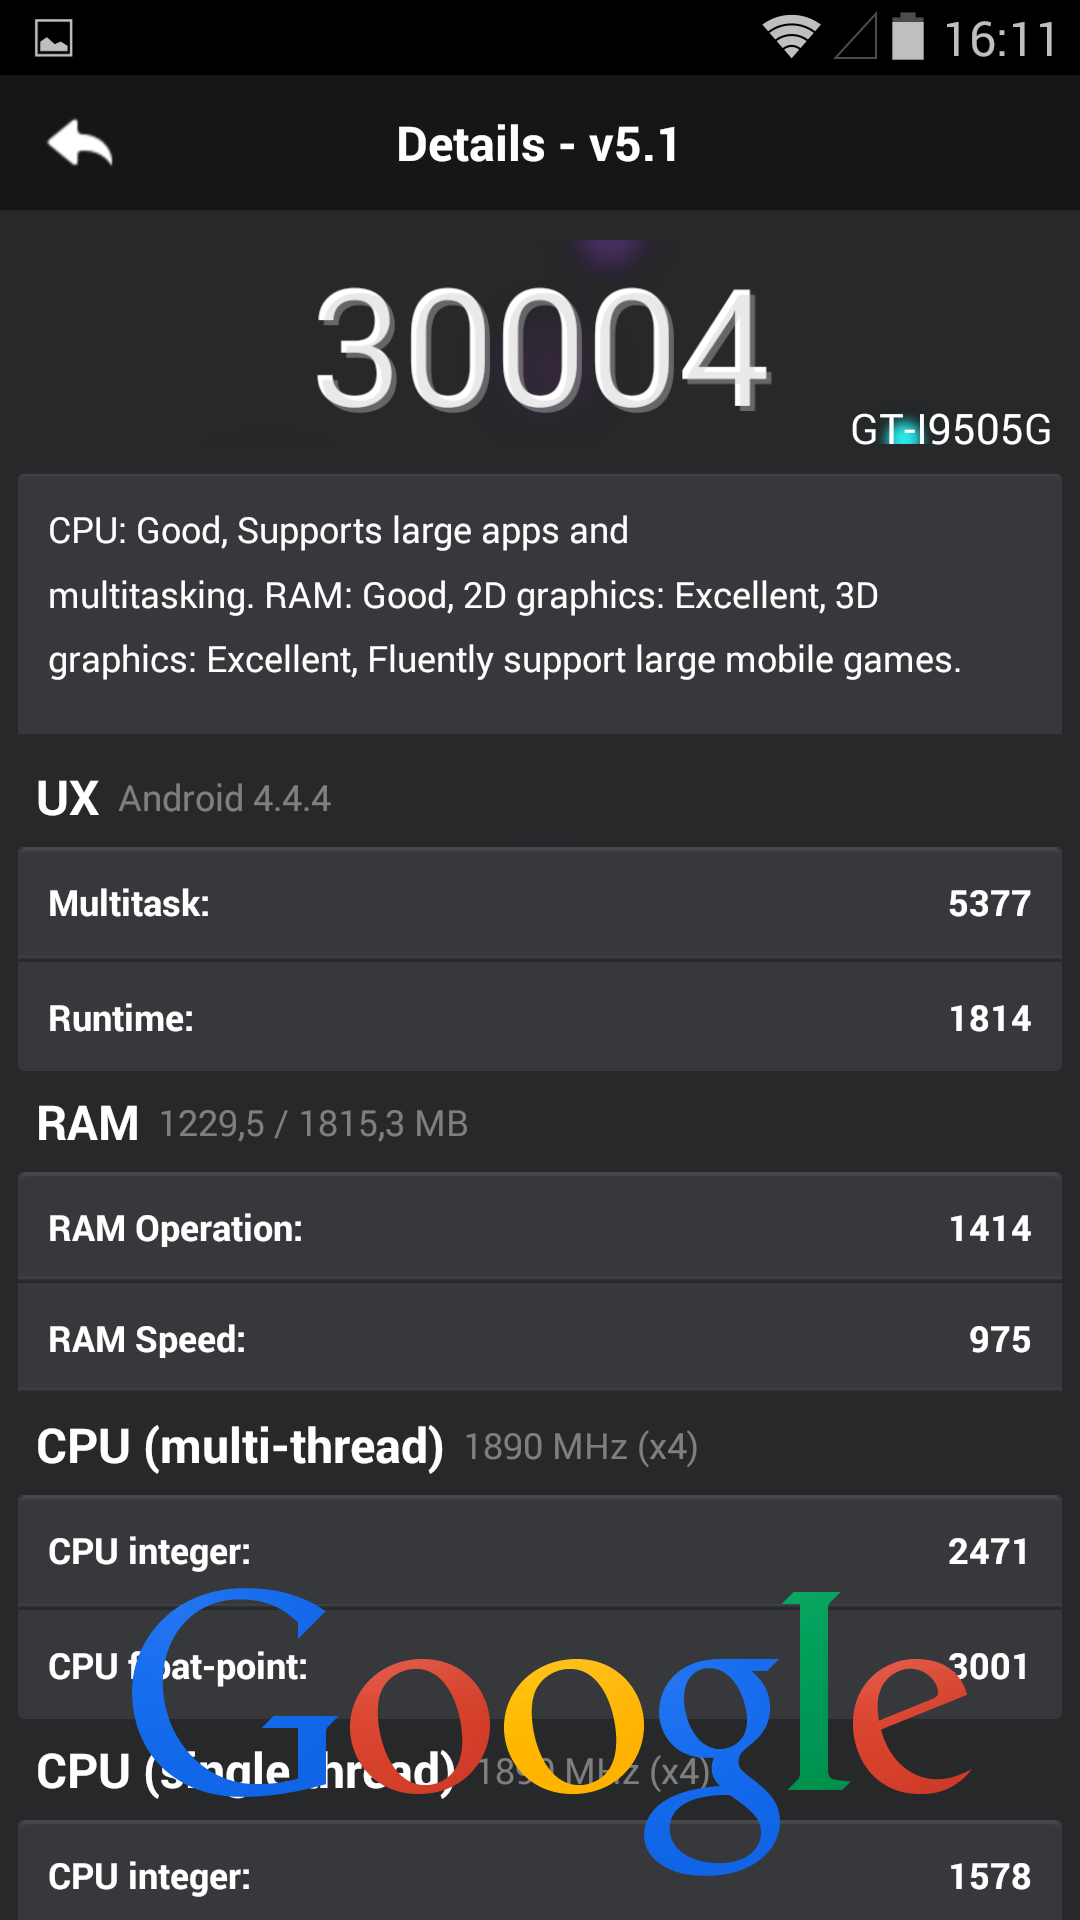Tap the RAM section header

click(x=252, y=1123)
